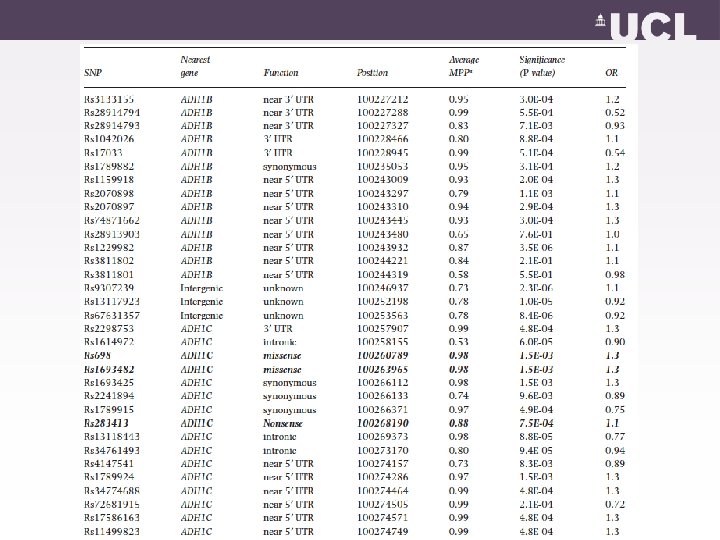Screen dimensions: 720x540
Task: Click Average MPP value 0.58
Action: coord(458,275)
